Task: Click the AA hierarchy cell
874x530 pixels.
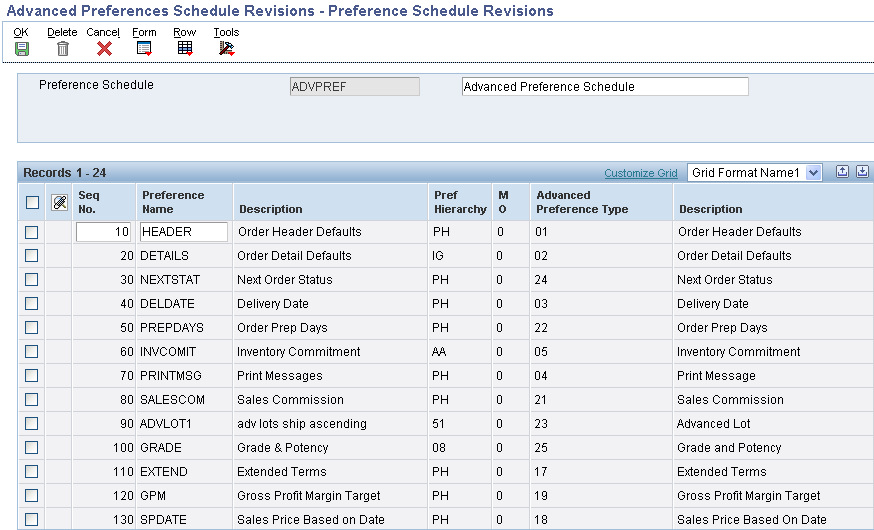Action: coord(460,352)
